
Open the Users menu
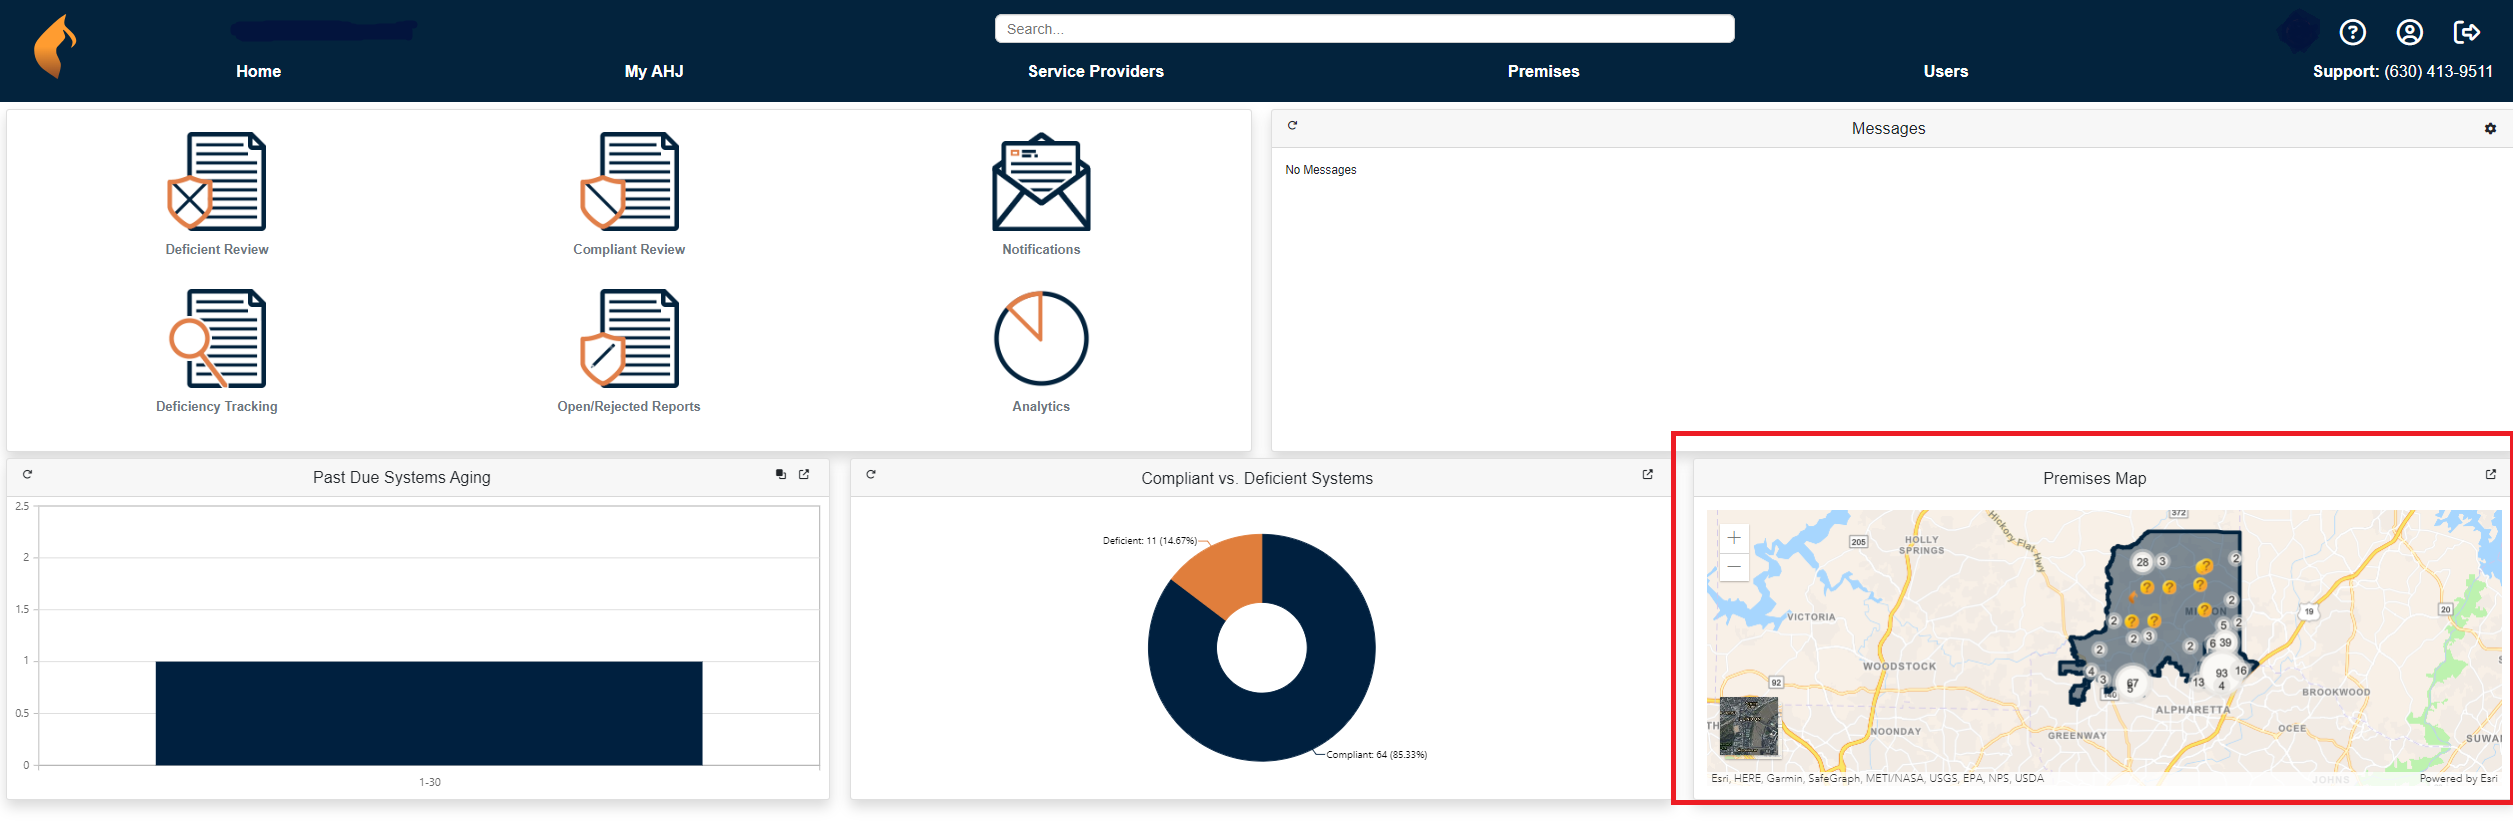tap(1946, 71)
